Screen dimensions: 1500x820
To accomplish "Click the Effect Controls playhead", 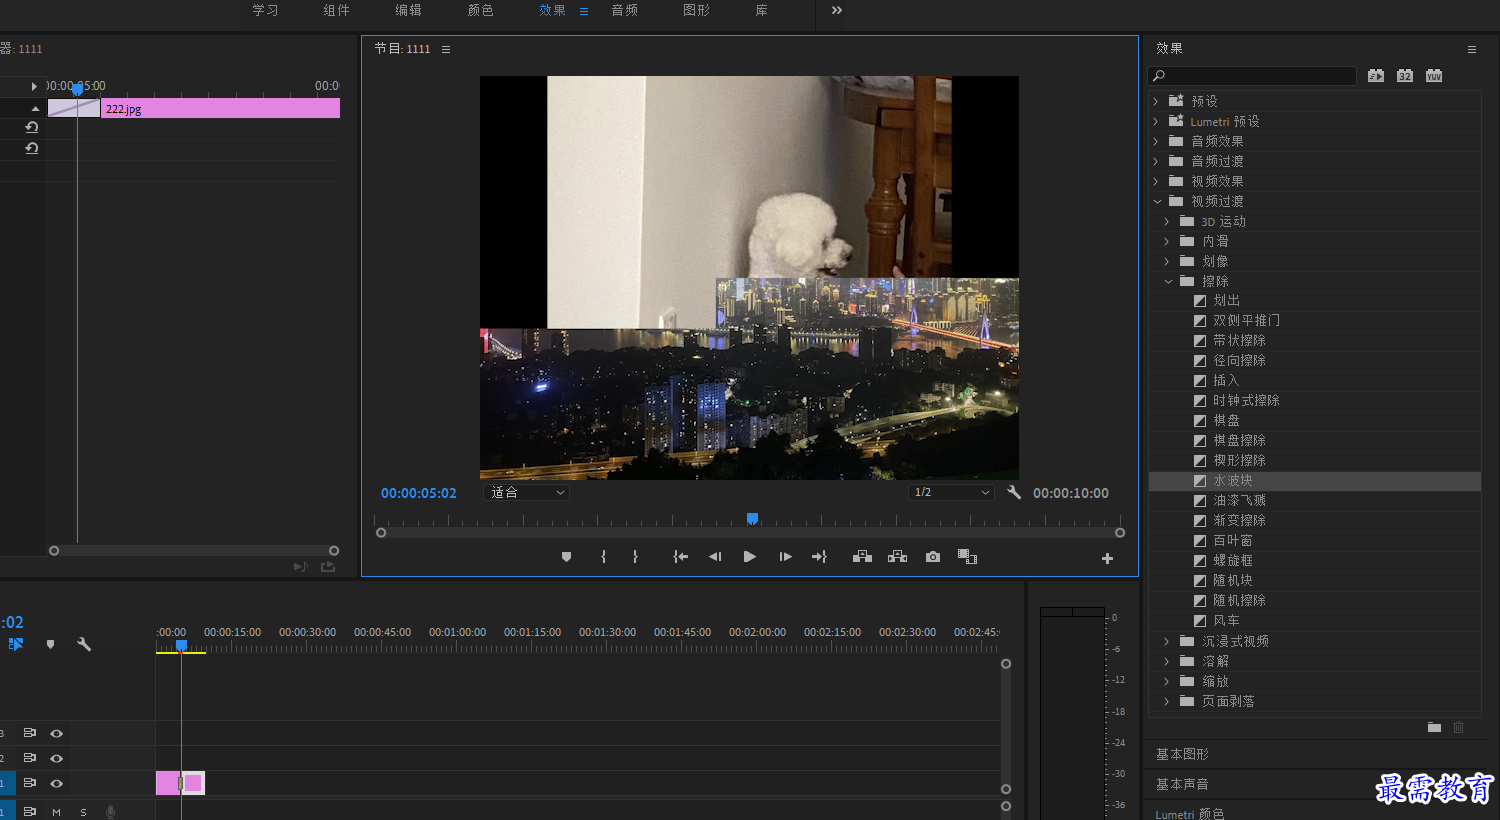I will pos(77,89).
